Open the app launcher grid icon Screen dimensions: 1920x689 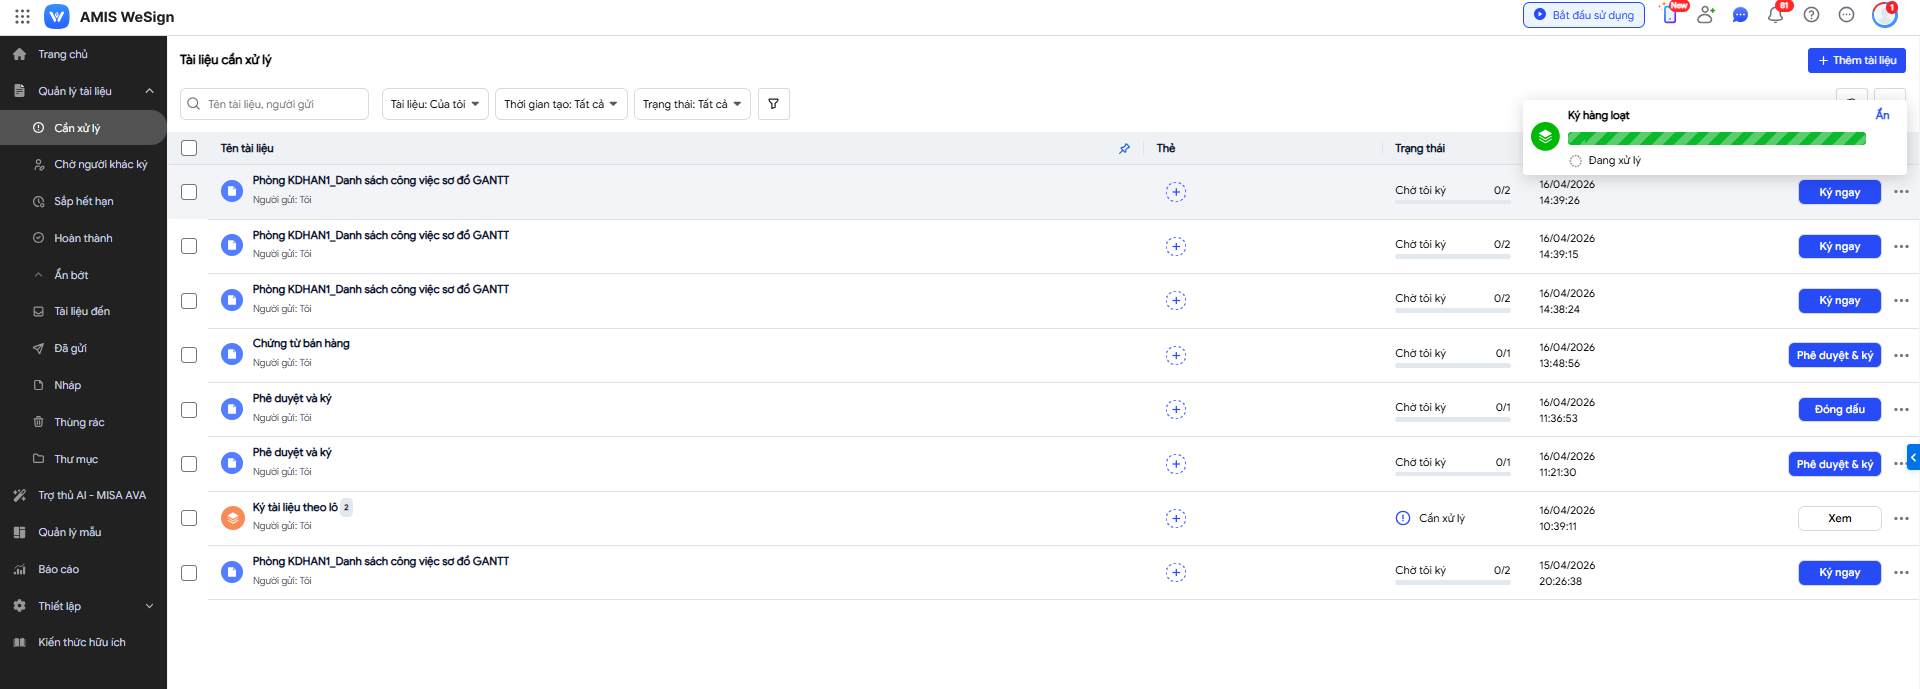[22, 16]
